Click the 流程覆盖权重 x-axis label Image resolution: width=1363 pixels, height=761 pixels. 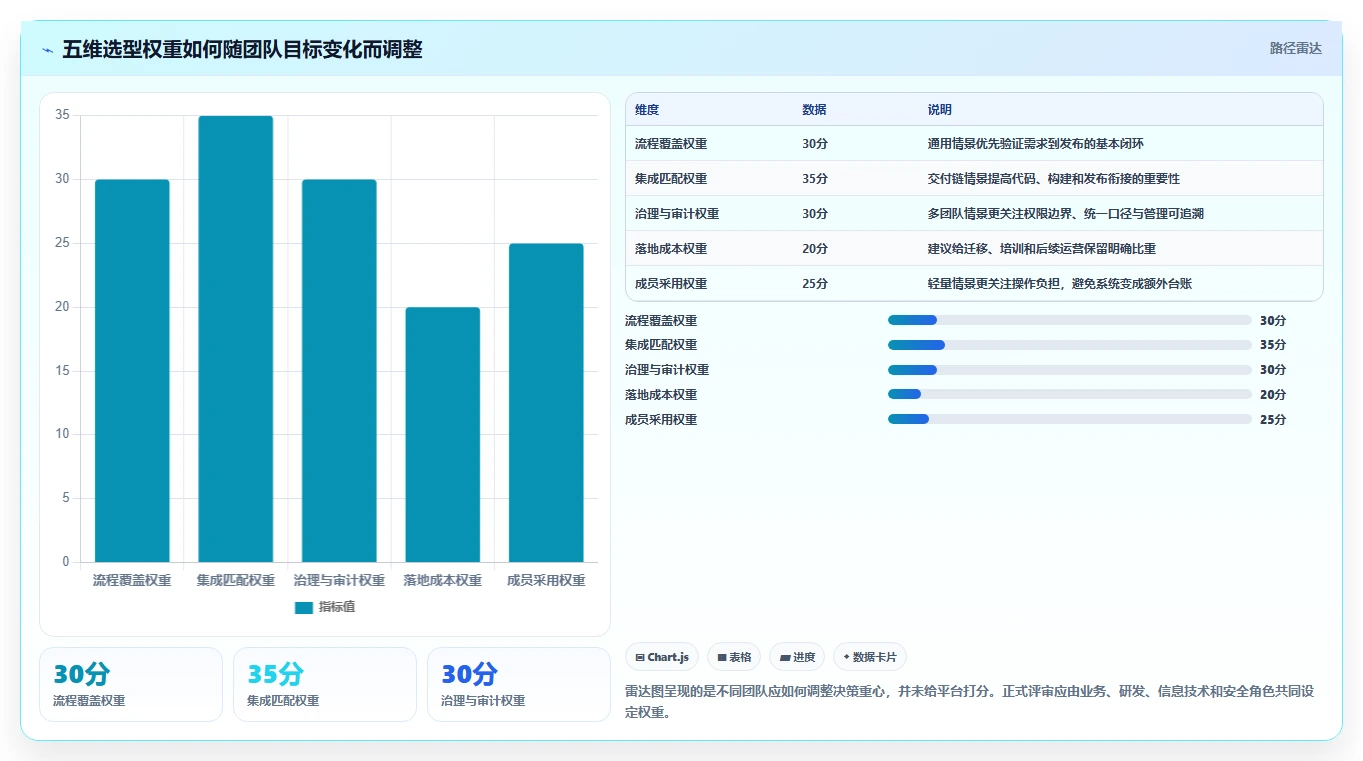point(132,580)
